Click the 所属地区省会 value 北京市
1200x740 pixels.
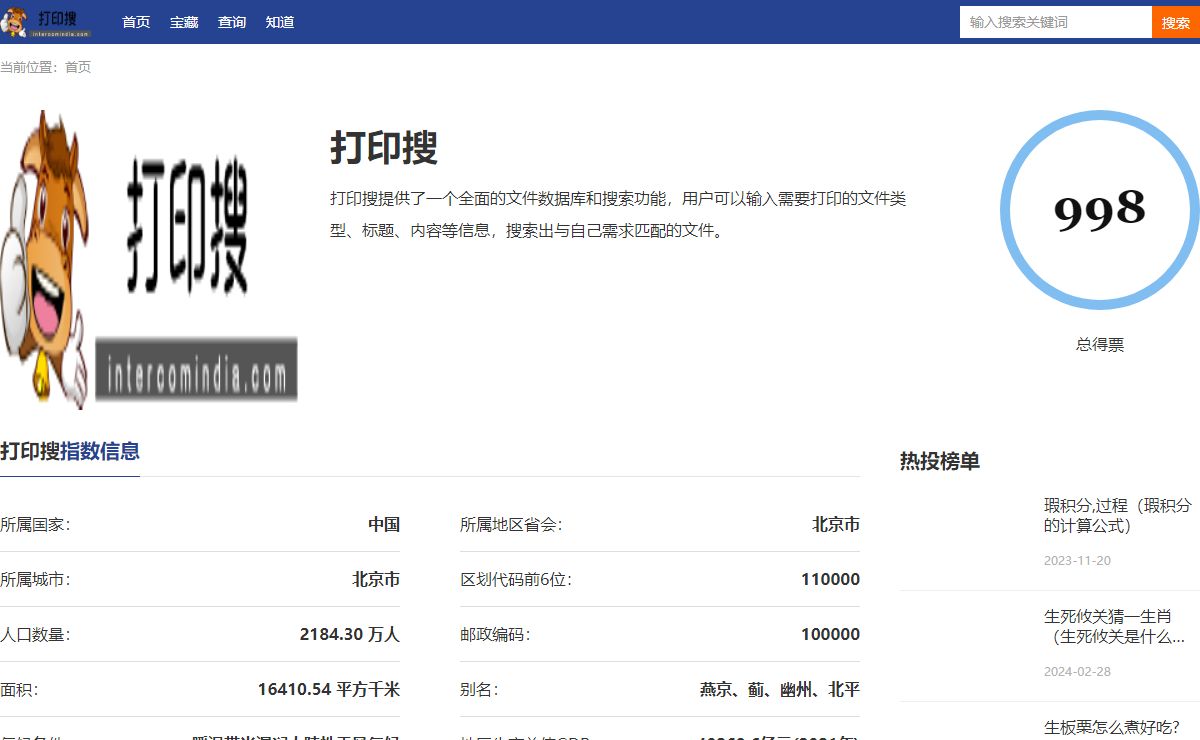836,525
